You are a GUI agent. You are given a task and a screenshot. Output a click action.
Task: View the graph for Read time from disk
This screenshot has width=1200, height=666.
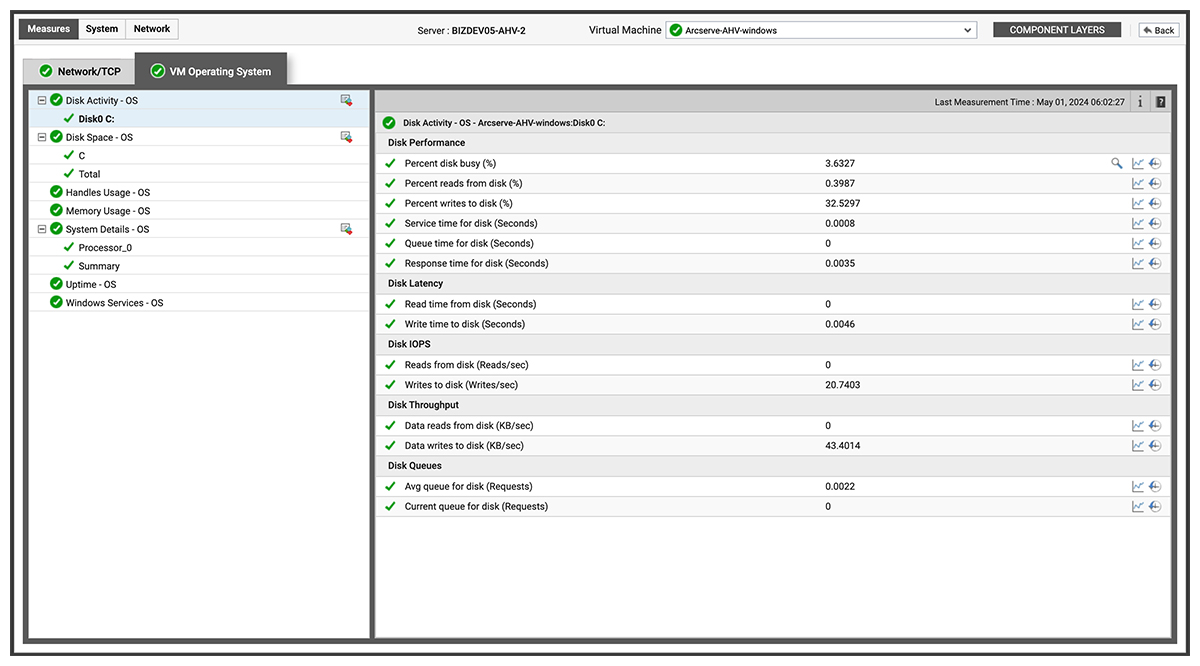[1138, 304]
